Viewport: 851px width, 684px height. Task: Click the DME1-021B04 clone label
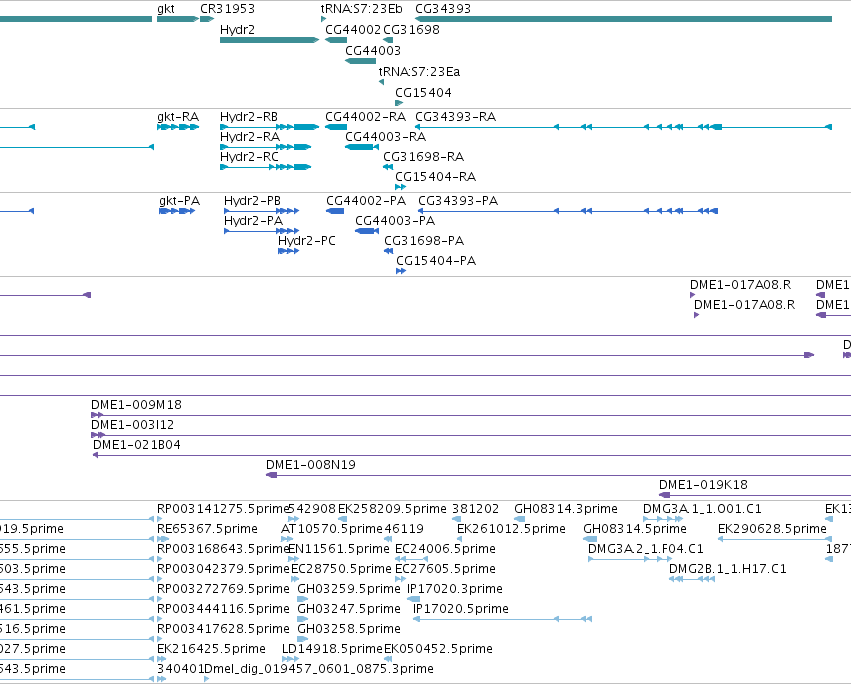click(x=137, y=445)
